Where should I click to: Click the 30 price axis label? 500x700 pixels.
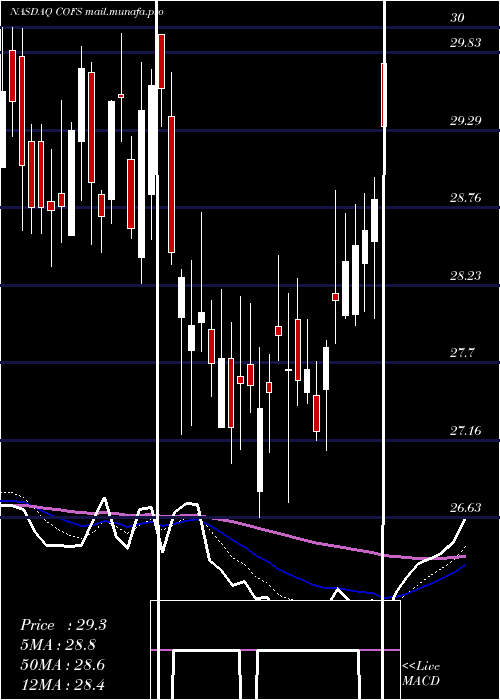coord(458,17)
